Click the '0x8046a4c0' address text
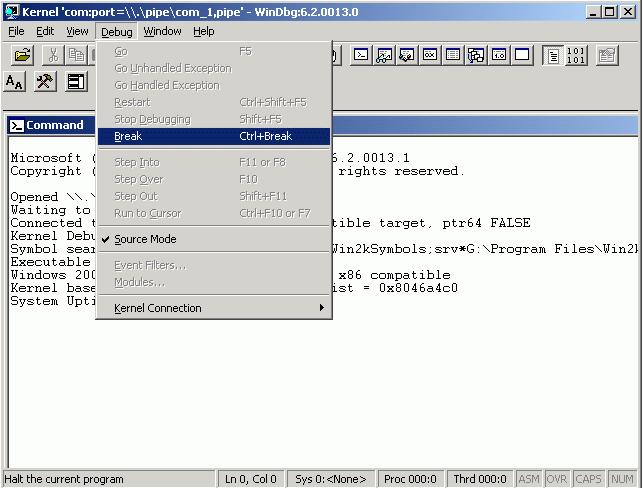Screen dimensions: 642x488 [x=418, y=288]
